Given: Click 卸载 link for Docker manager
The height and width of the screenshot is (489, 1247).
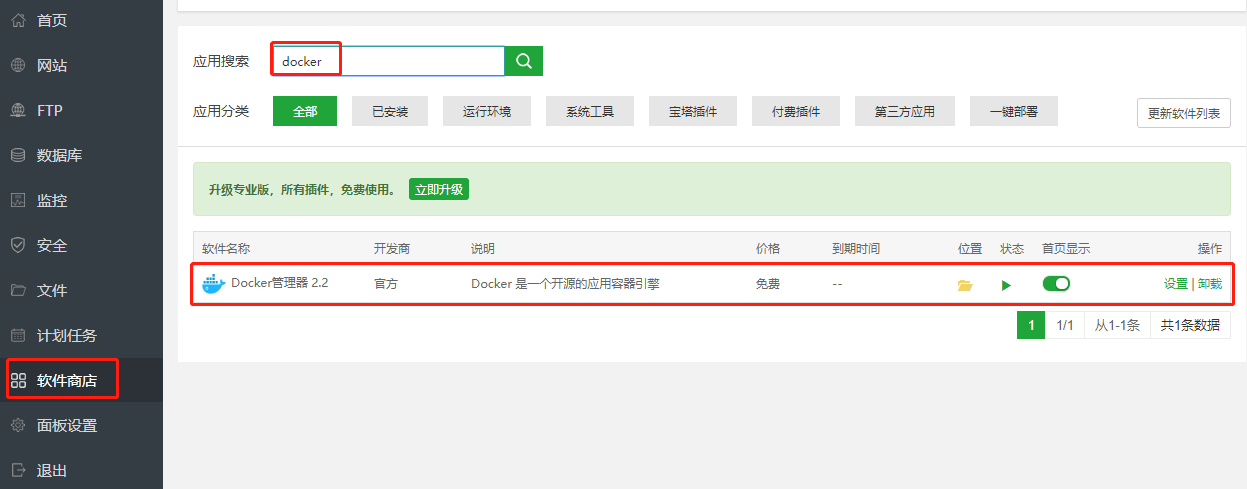Looking at the screenshot, I should 1210,284.
